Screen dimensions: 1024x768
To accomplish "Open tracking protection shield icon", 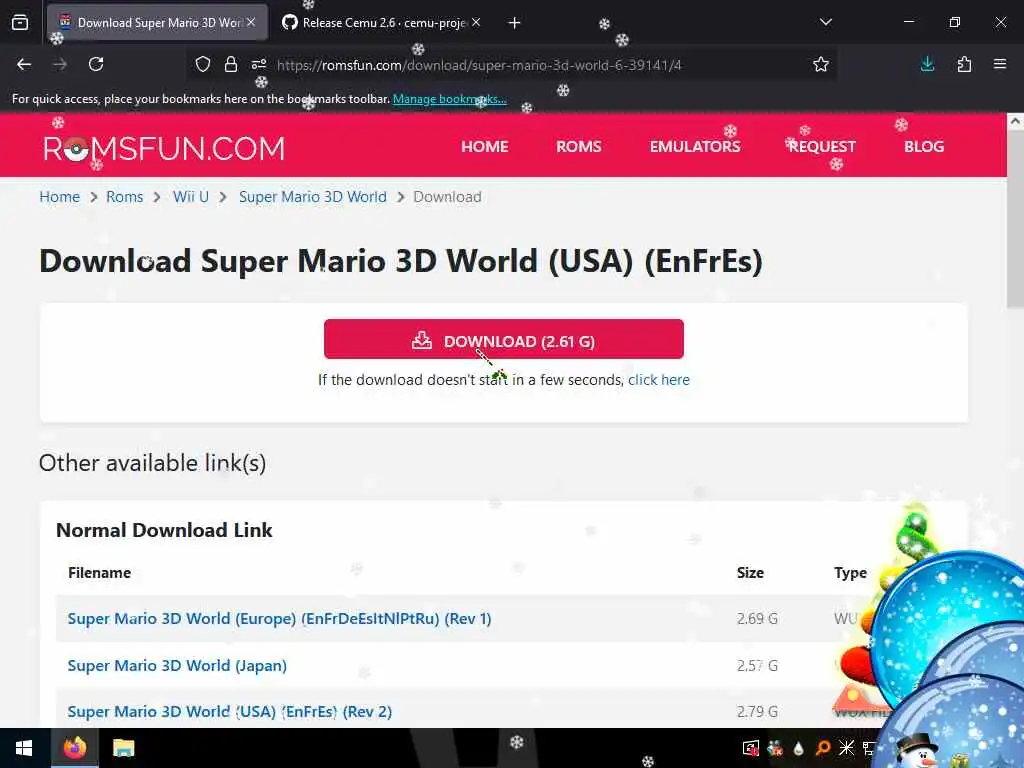I will click(203, 64).
